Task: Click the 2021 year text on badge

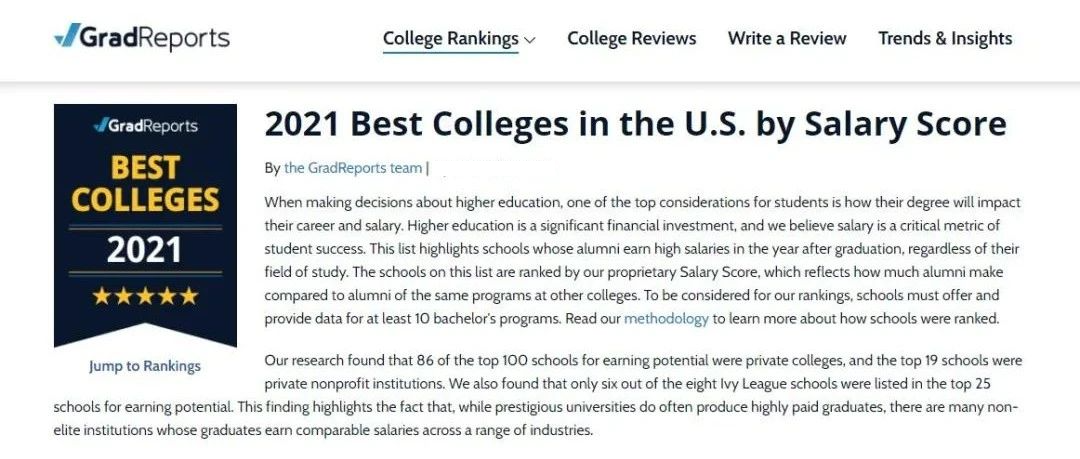Action: click(x=145, y=249)
